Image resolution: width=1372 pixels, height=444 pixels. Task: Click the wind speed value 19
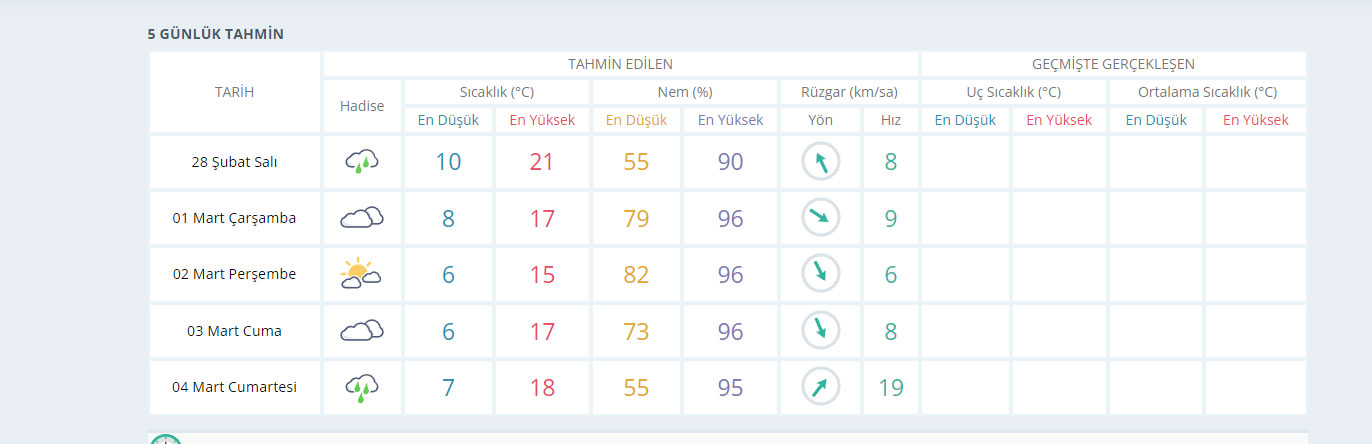[x=890, y=387]
